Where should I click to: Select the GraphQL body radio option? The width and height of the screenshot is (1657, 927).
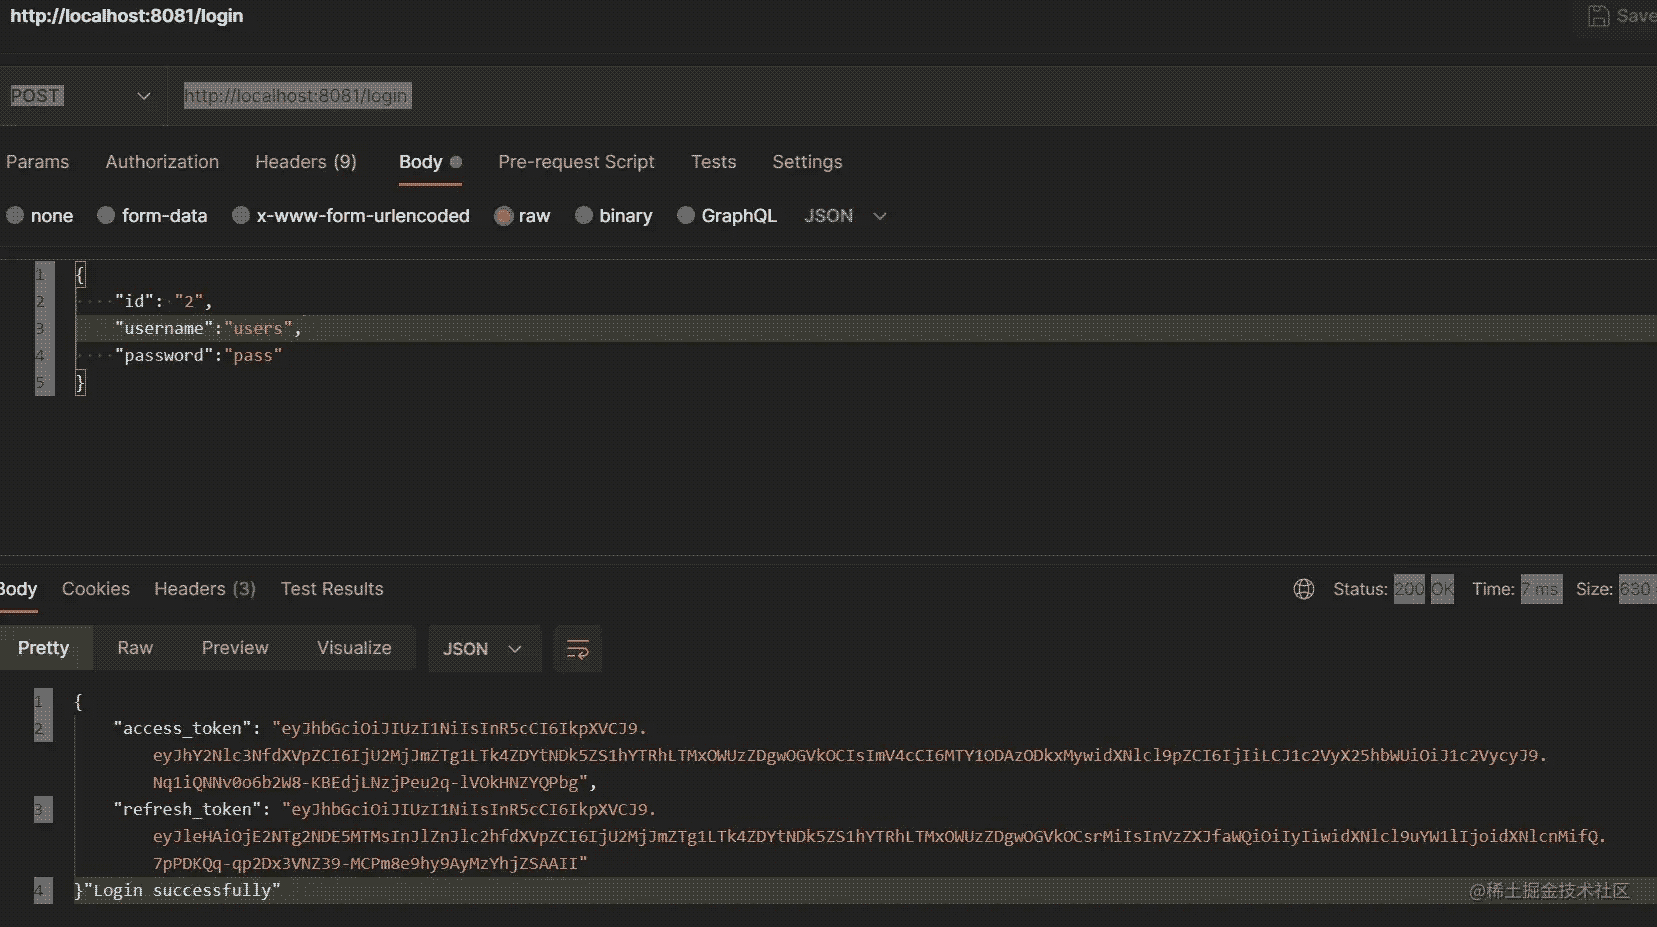(x=686, y=216)
